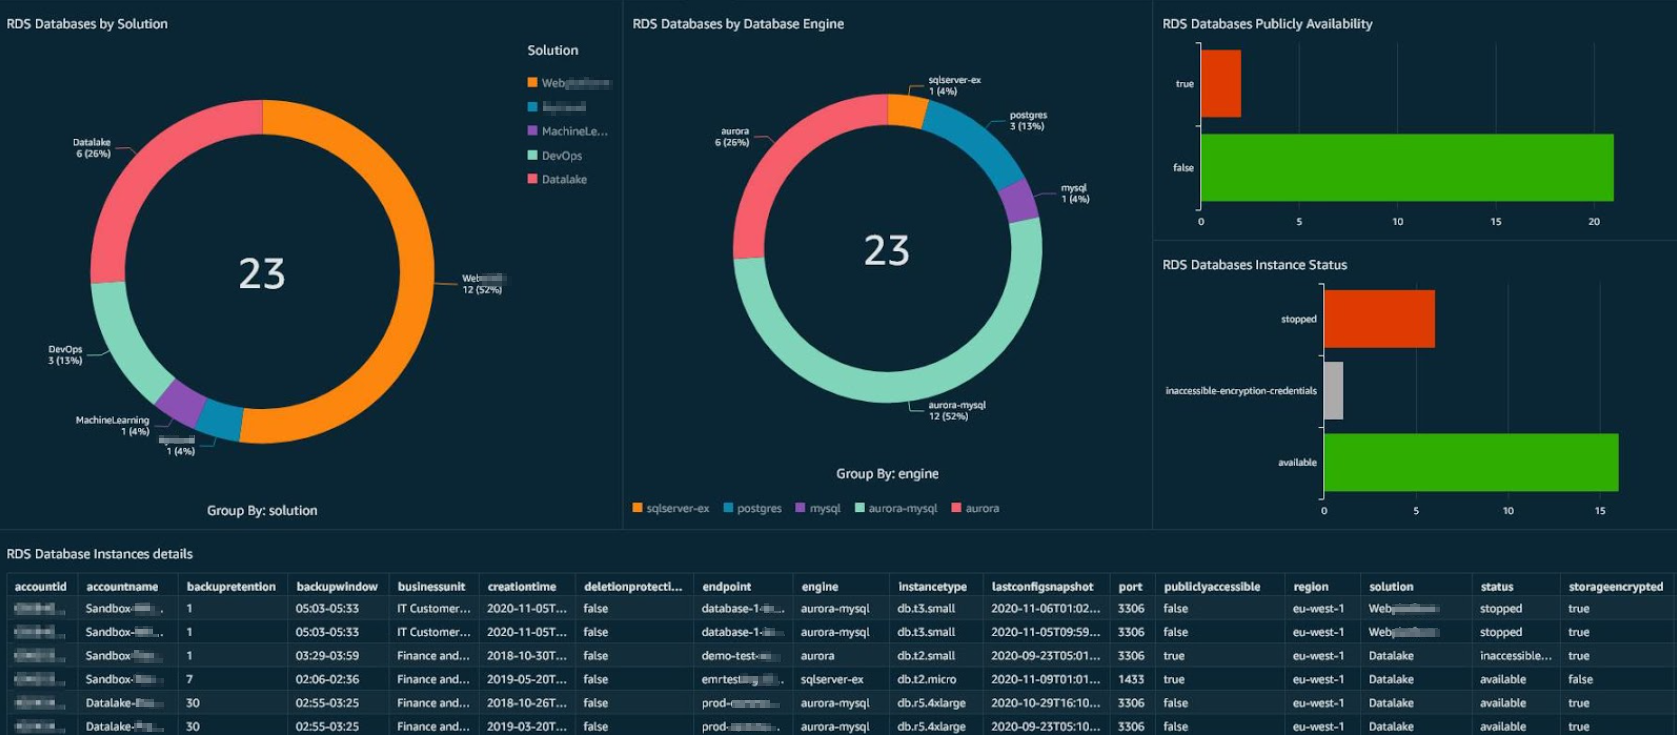Select mysql in the engine legend
This screenshot has height=735, width=1677.
click(817, 508)
